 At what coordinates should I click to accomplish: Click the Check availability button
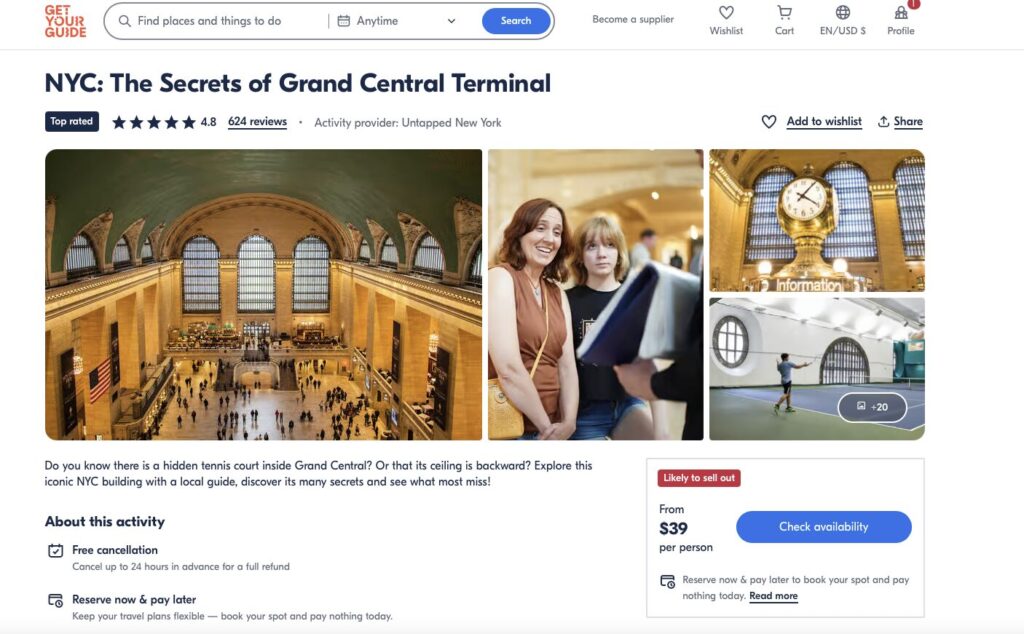[x=824, y=527]
